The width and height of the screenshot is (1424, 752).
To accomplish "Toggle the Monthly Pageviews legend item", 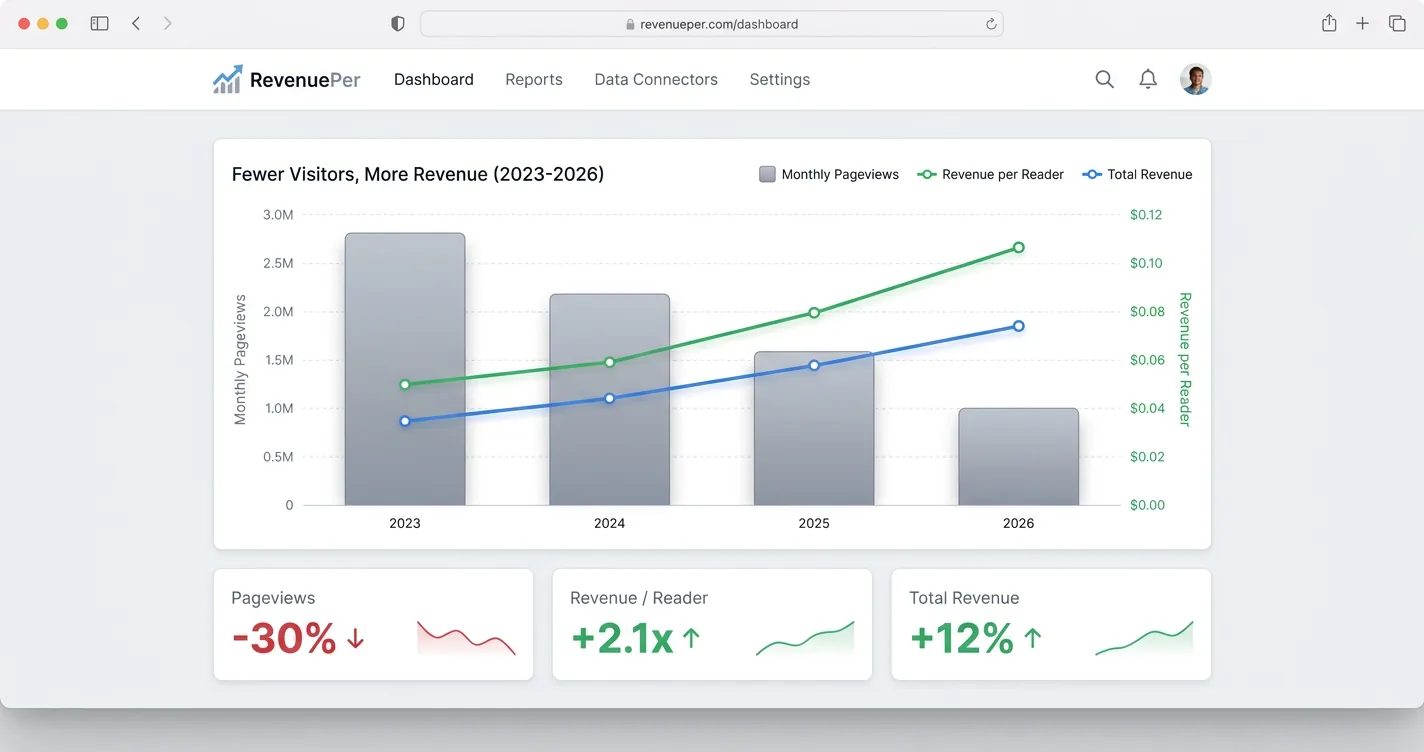I will [x=829, y=174].
